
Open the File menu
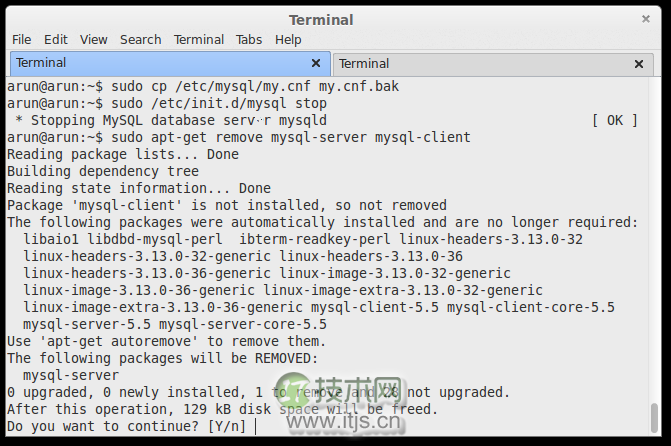(21, 39)
